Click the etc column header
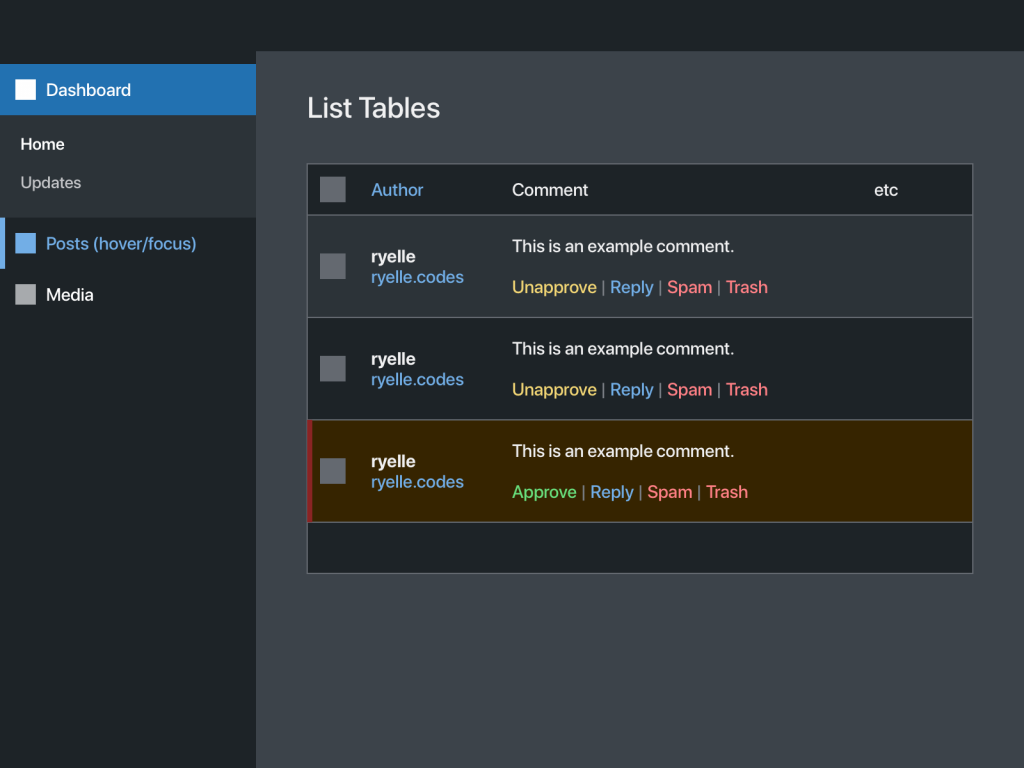 tap(886, 190)
